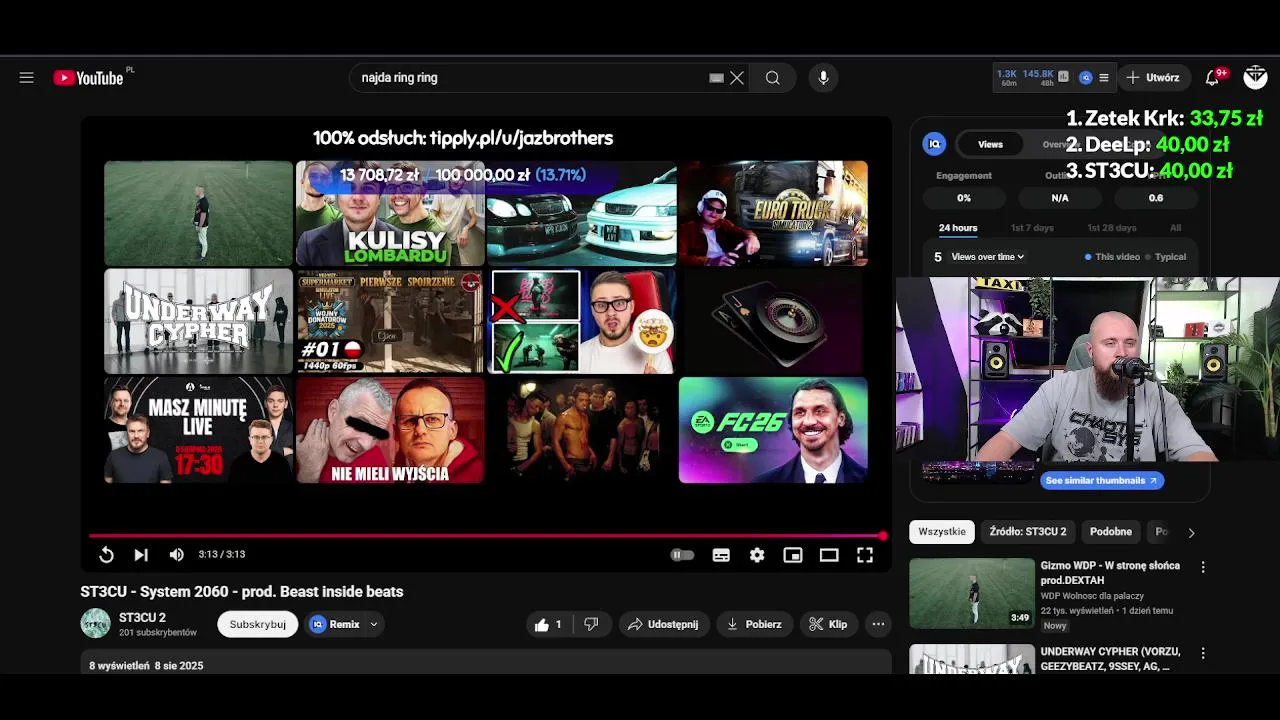Select Wszystkie filter chip
This screenshot has height=720, width=1280.
tap(942, 532)
